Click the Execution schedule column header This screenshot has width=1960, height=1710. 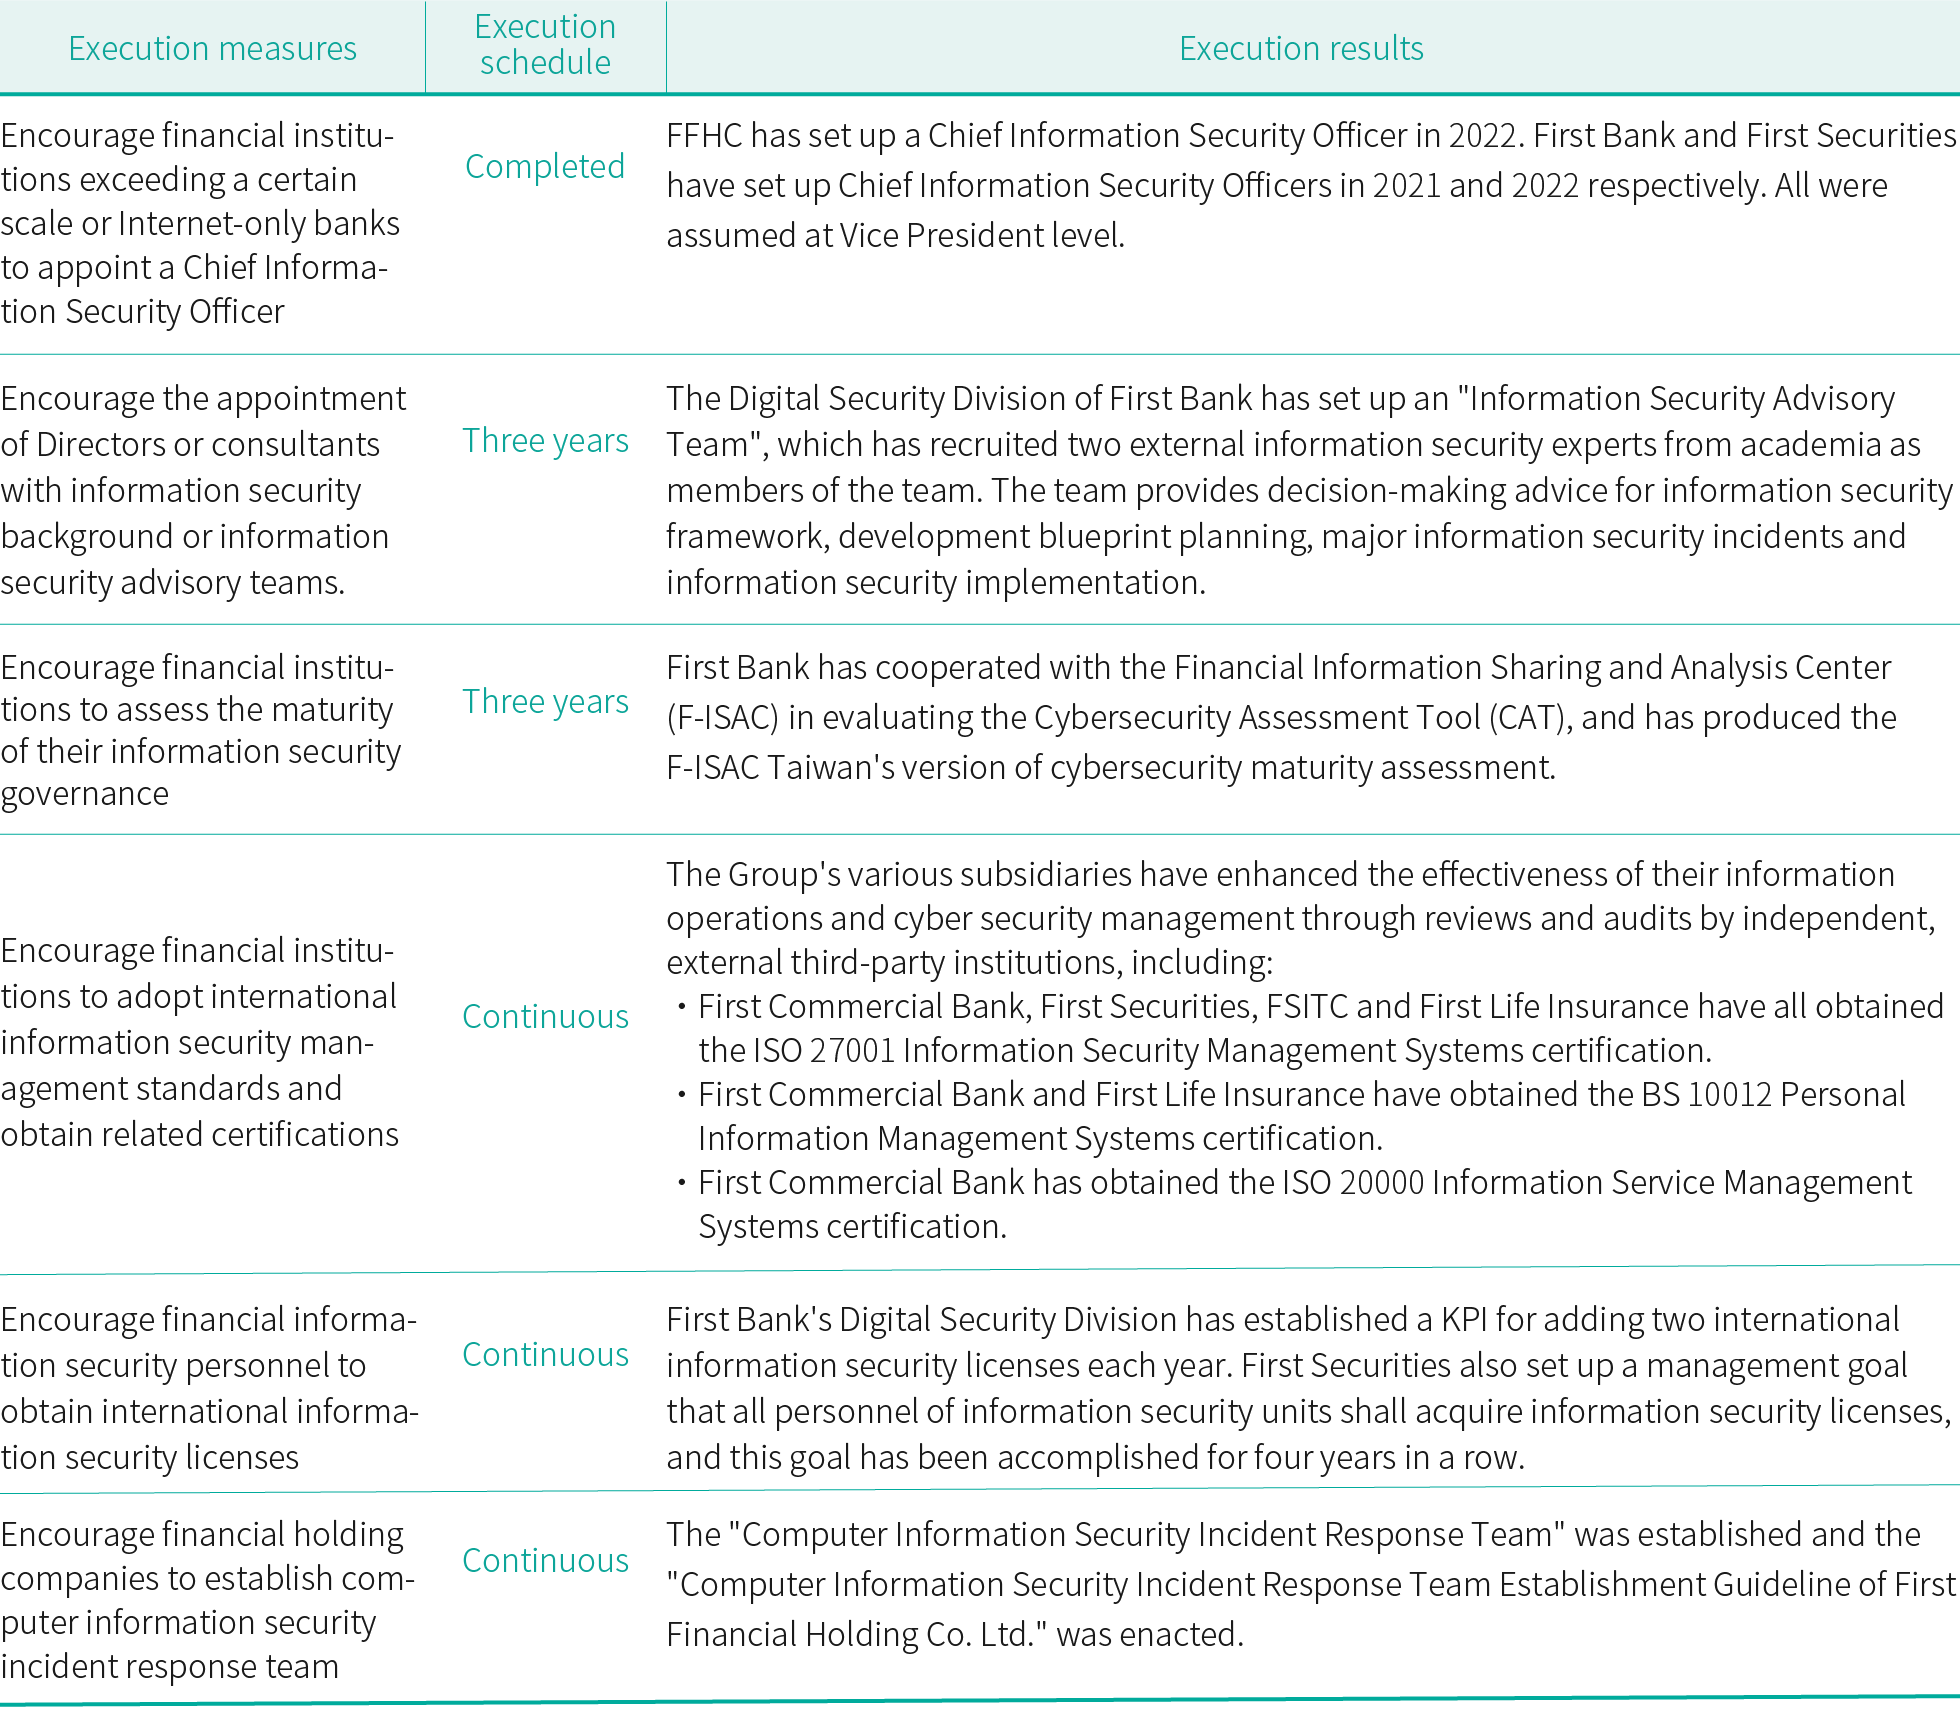[545, 45]
